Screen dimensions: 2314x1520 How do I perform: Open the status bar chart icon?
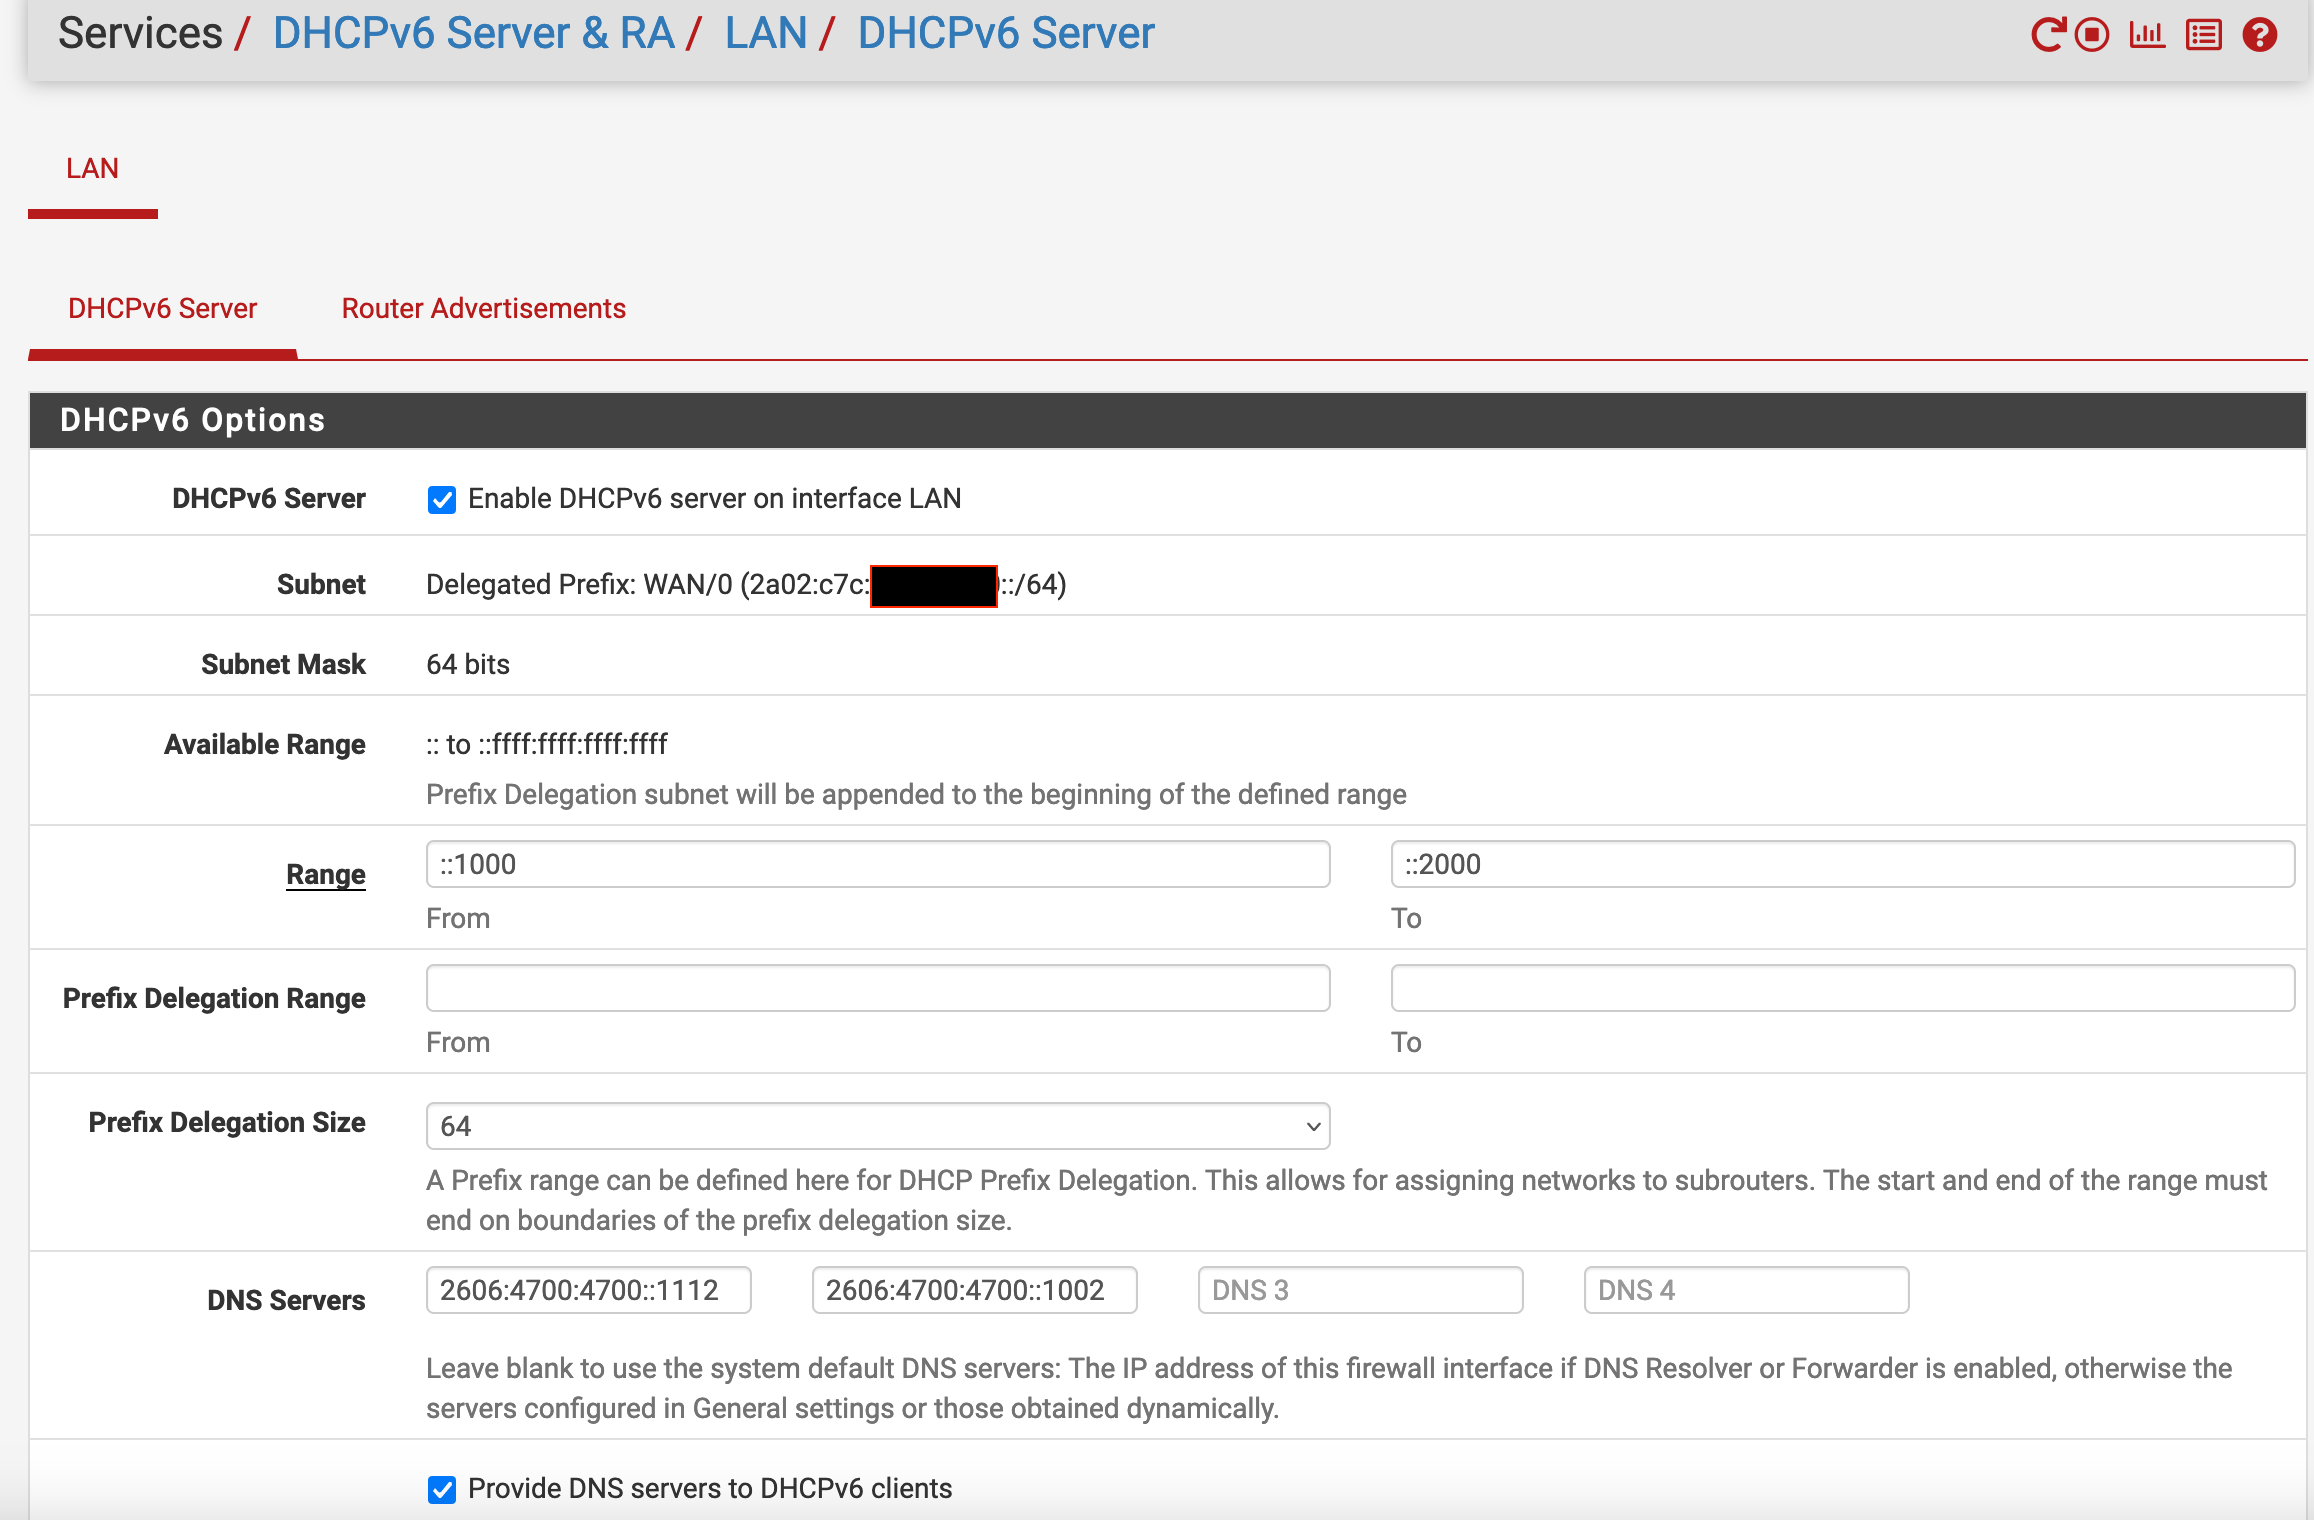pos(2147,35)
